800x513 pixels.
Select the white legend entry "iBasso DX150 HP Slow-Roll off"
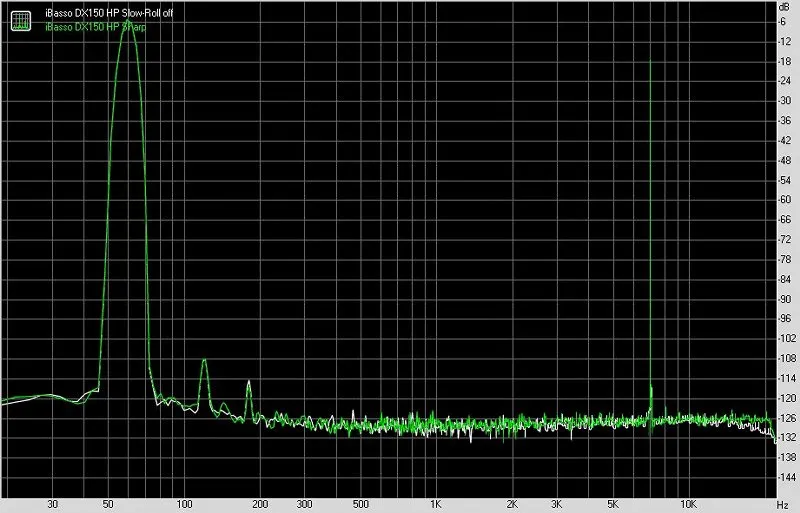coord(109,13)
